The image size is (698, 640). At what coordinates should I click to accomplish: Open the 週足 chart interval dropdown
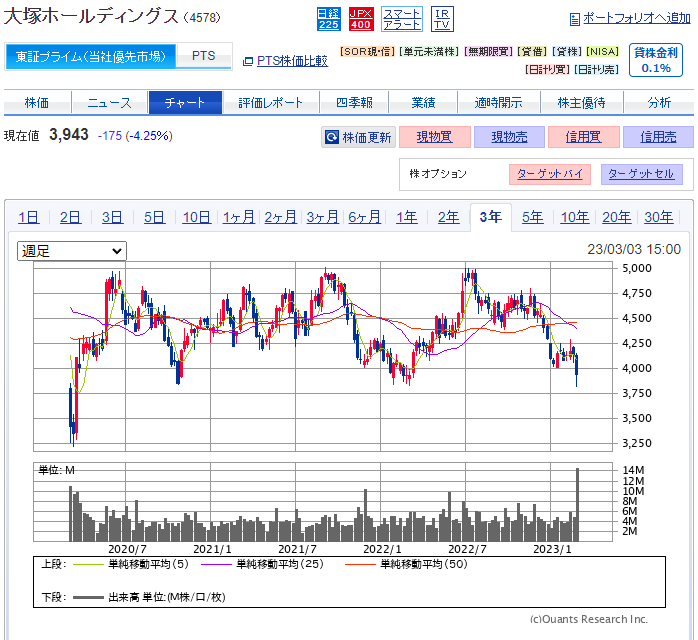click(x=72, y=251)
